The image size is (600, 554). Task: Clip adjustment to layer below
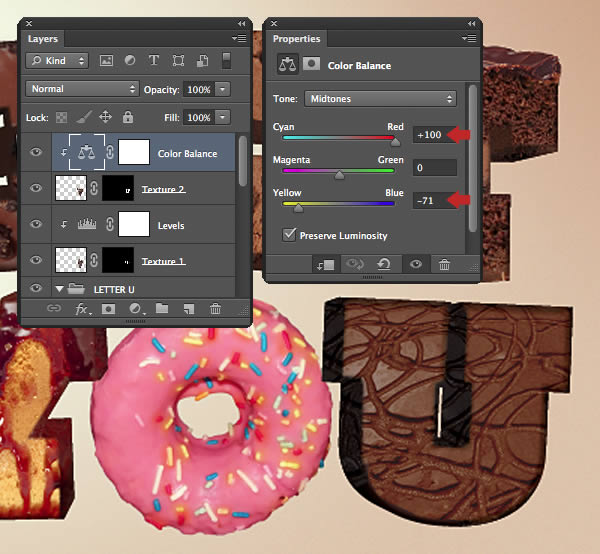[326, 264]
